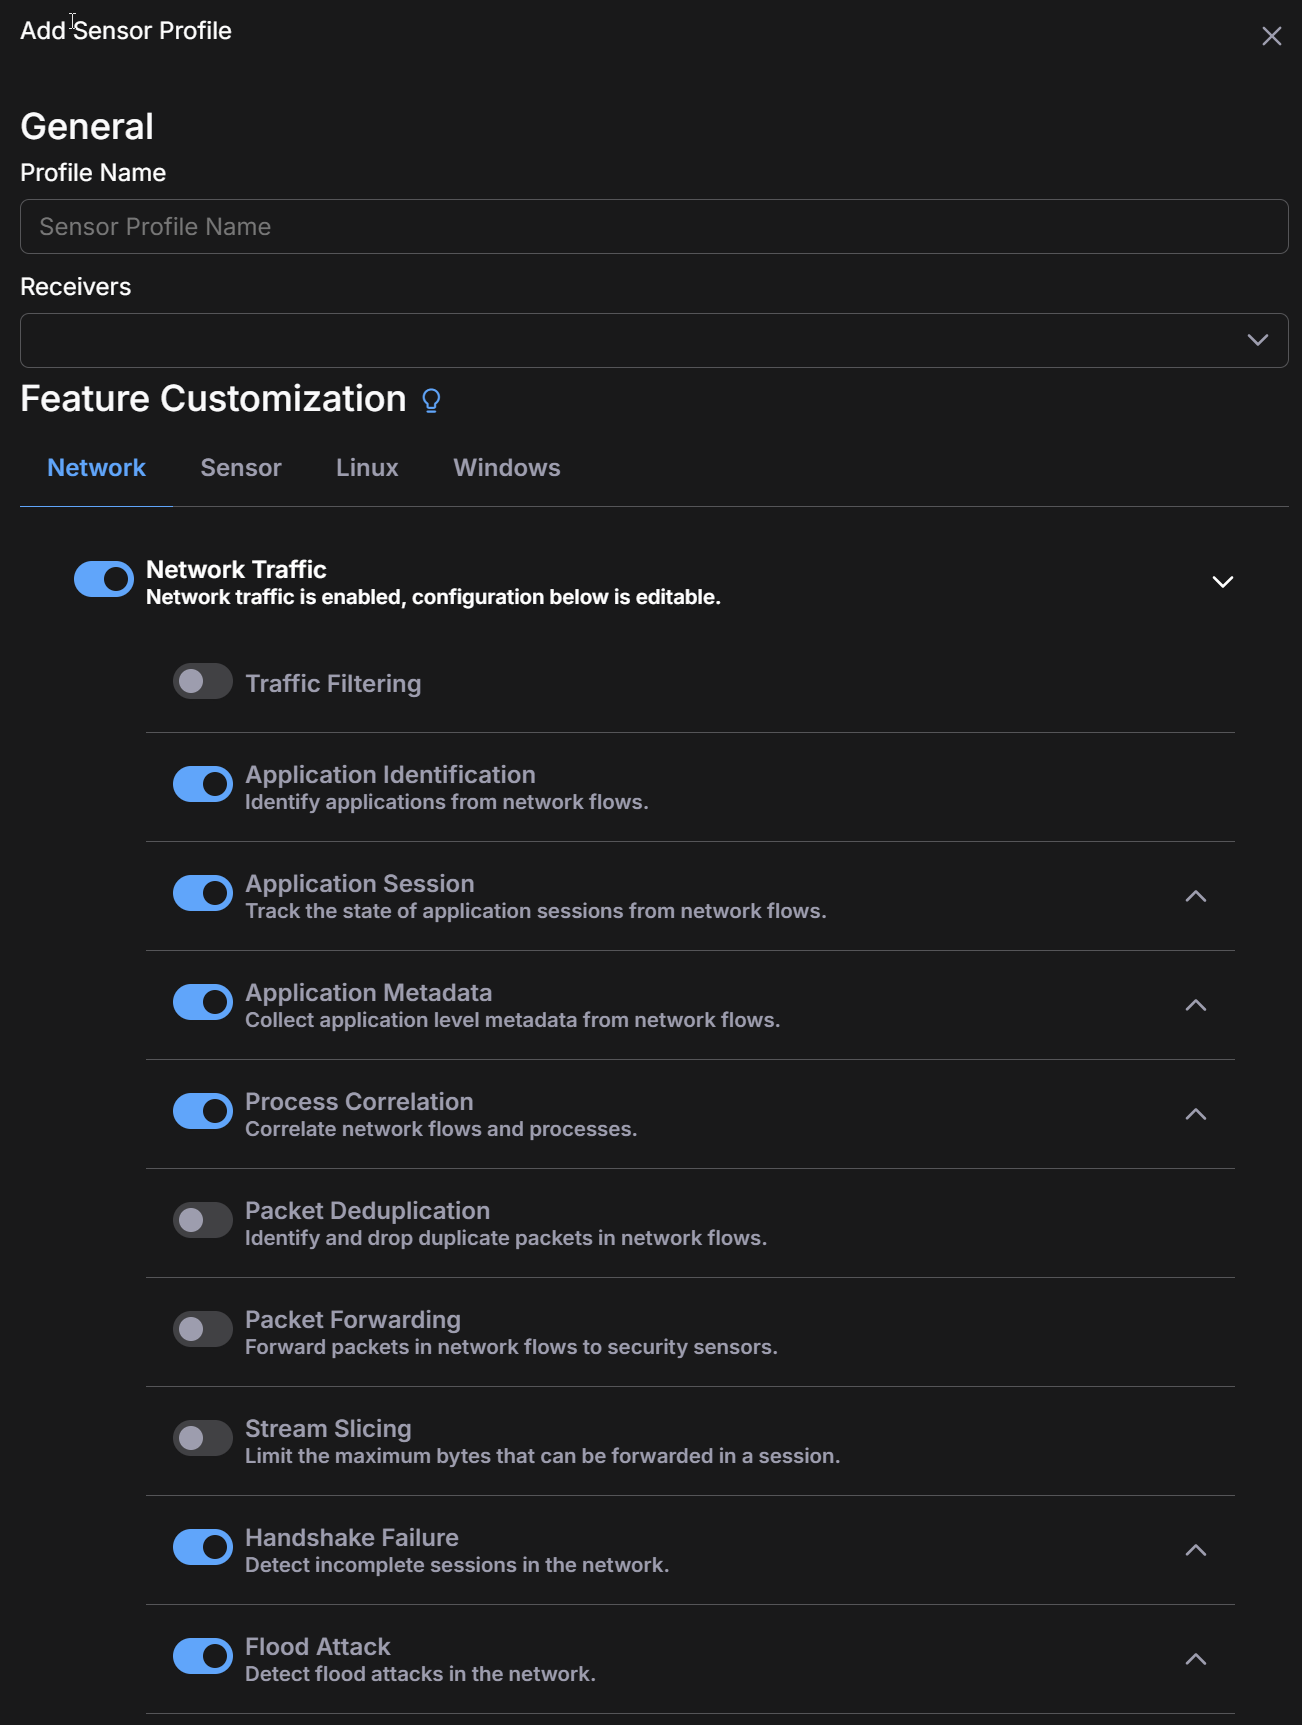Image resolution: width=1302 pixels, height=1725 pixels.
Task: Disable the Flood Attack toggle
Action: click(203, 1657)
